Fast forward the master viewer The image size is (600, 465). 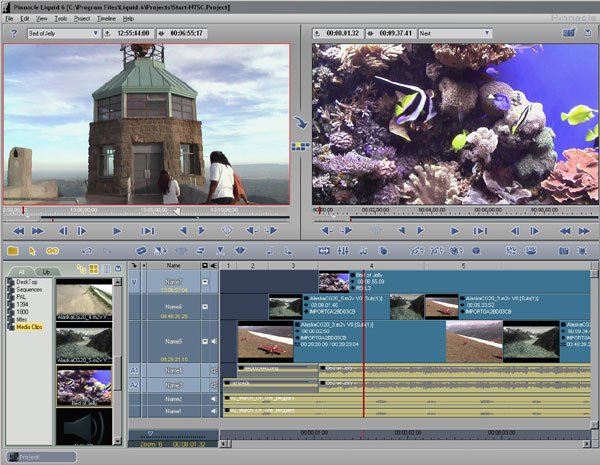pyautogui.click(x=584, y=231)
